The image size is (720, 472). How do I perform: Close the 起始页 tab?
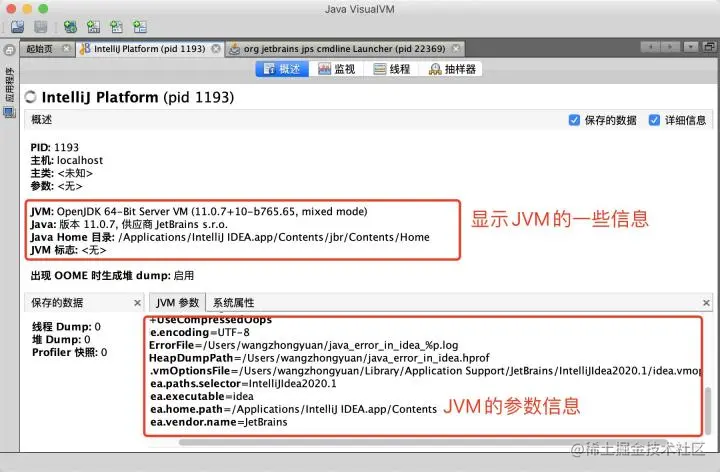67,48
